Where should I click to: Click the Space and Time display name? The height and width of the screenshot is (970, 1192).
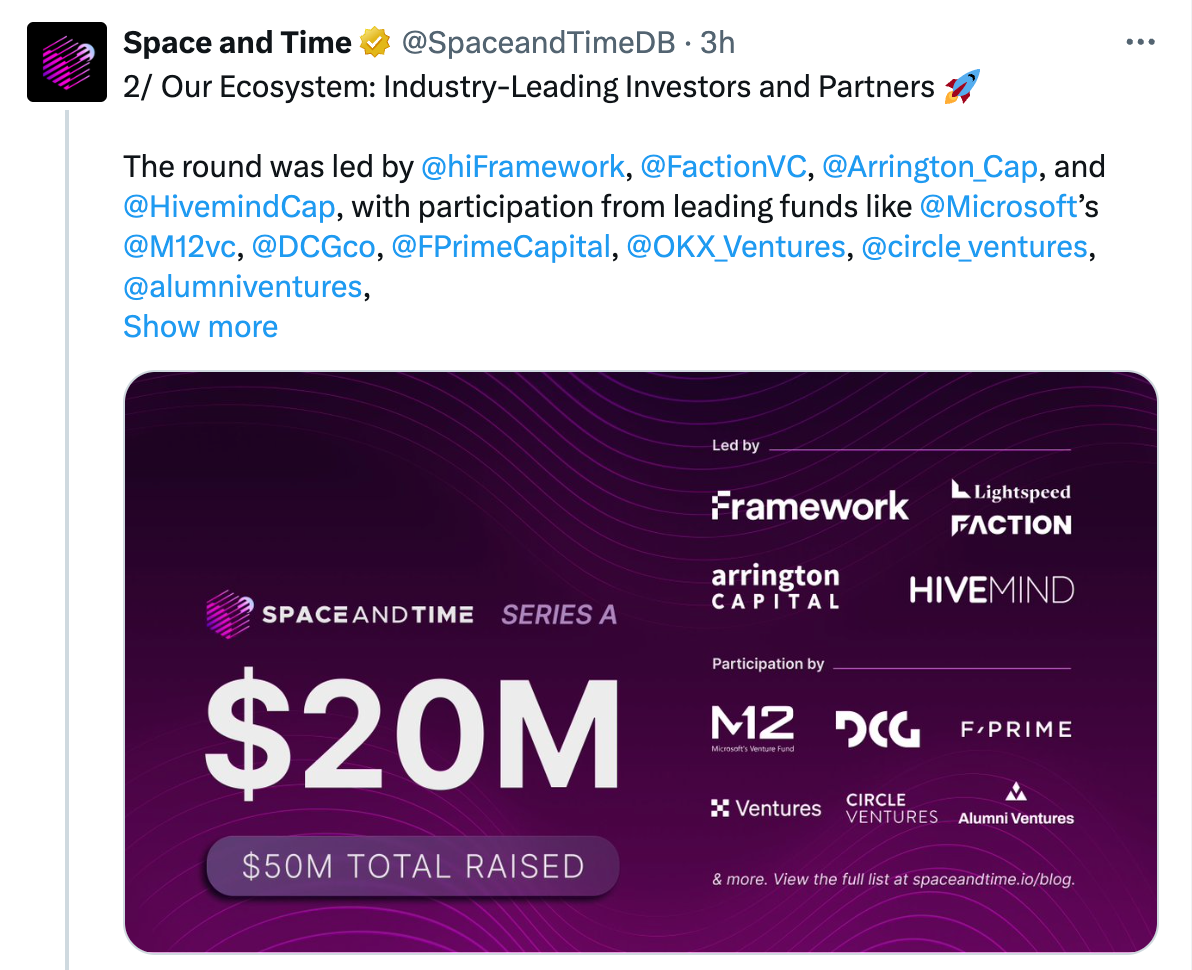(237, 43)
